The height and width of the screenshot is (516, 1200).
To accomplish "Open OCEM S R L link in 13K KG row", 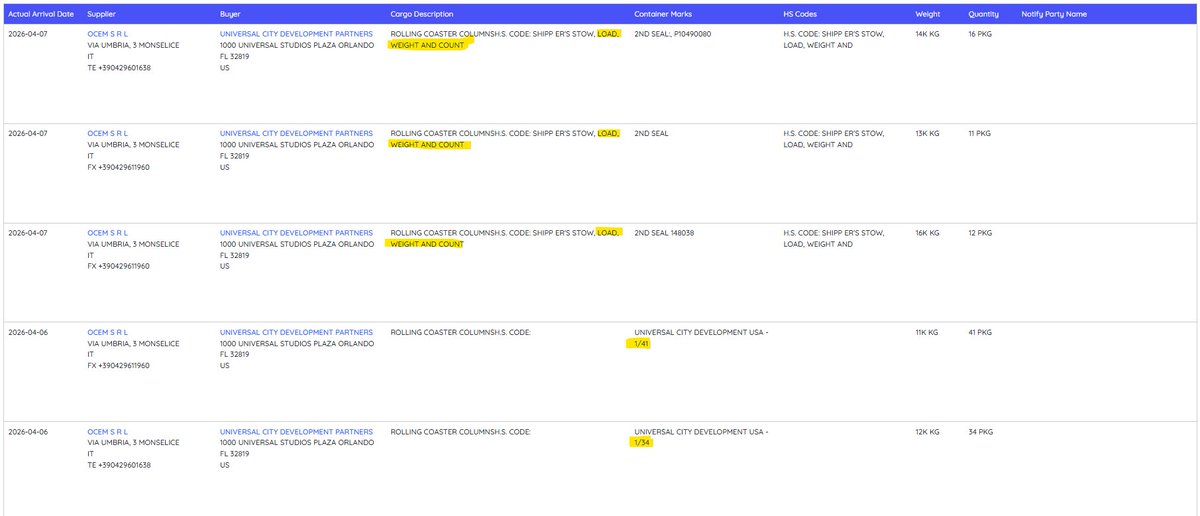I will [108, 133].
